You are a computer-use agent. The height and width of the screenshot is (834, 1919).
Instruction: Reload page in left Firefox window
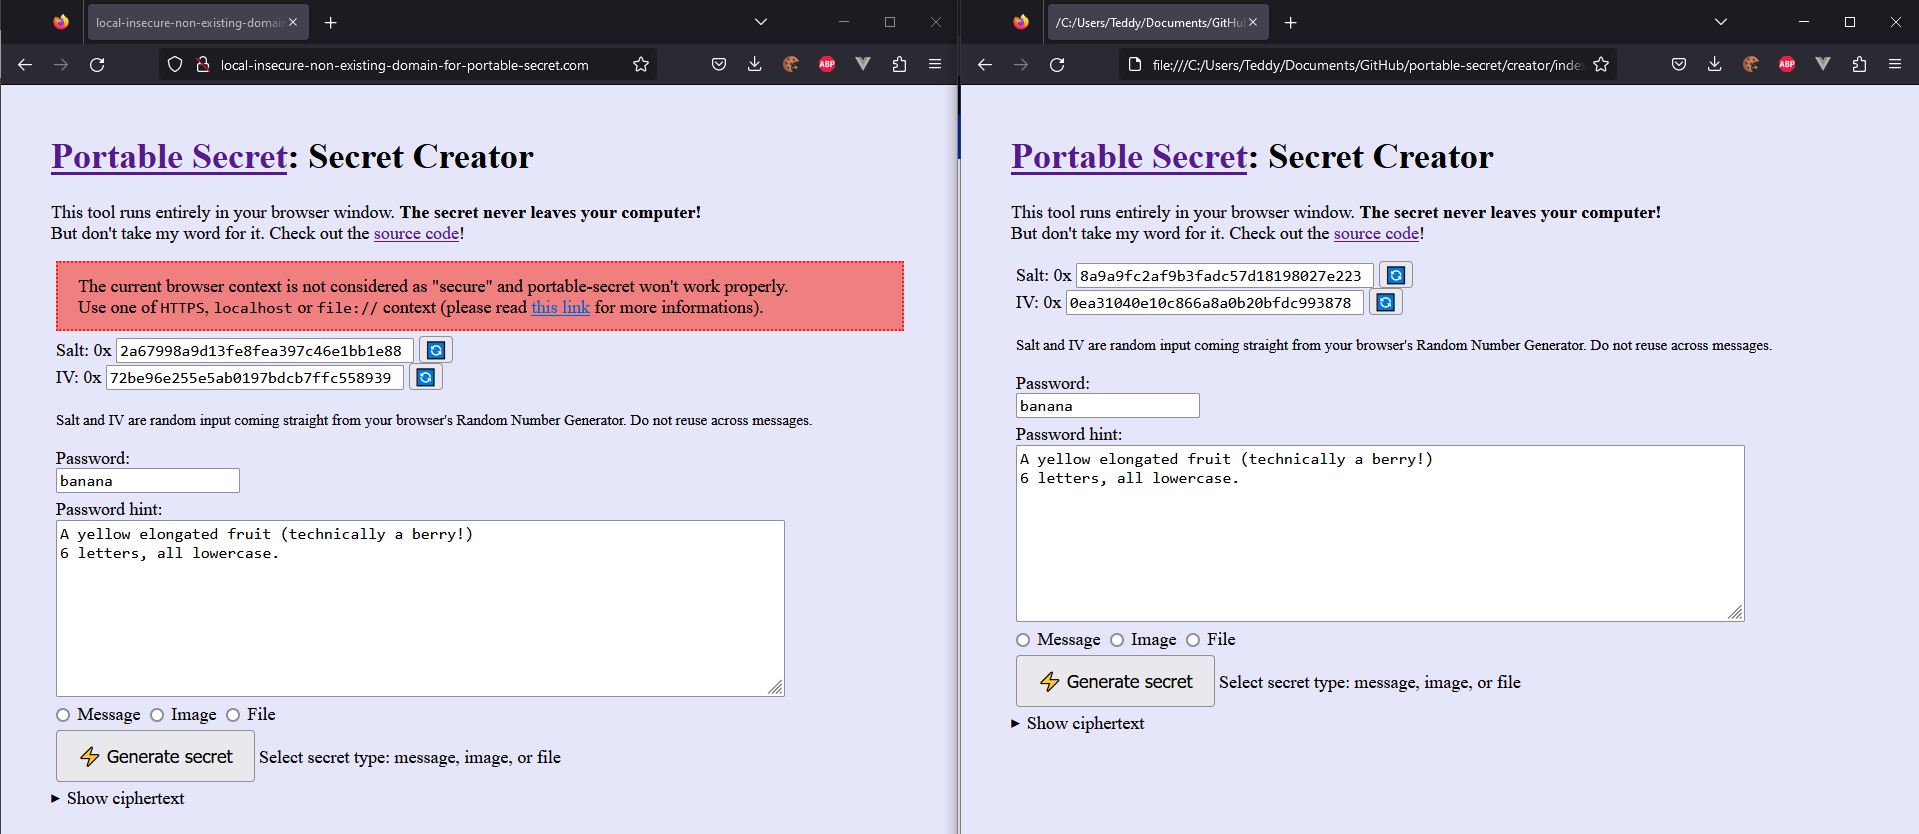click(x=97, y=65)
